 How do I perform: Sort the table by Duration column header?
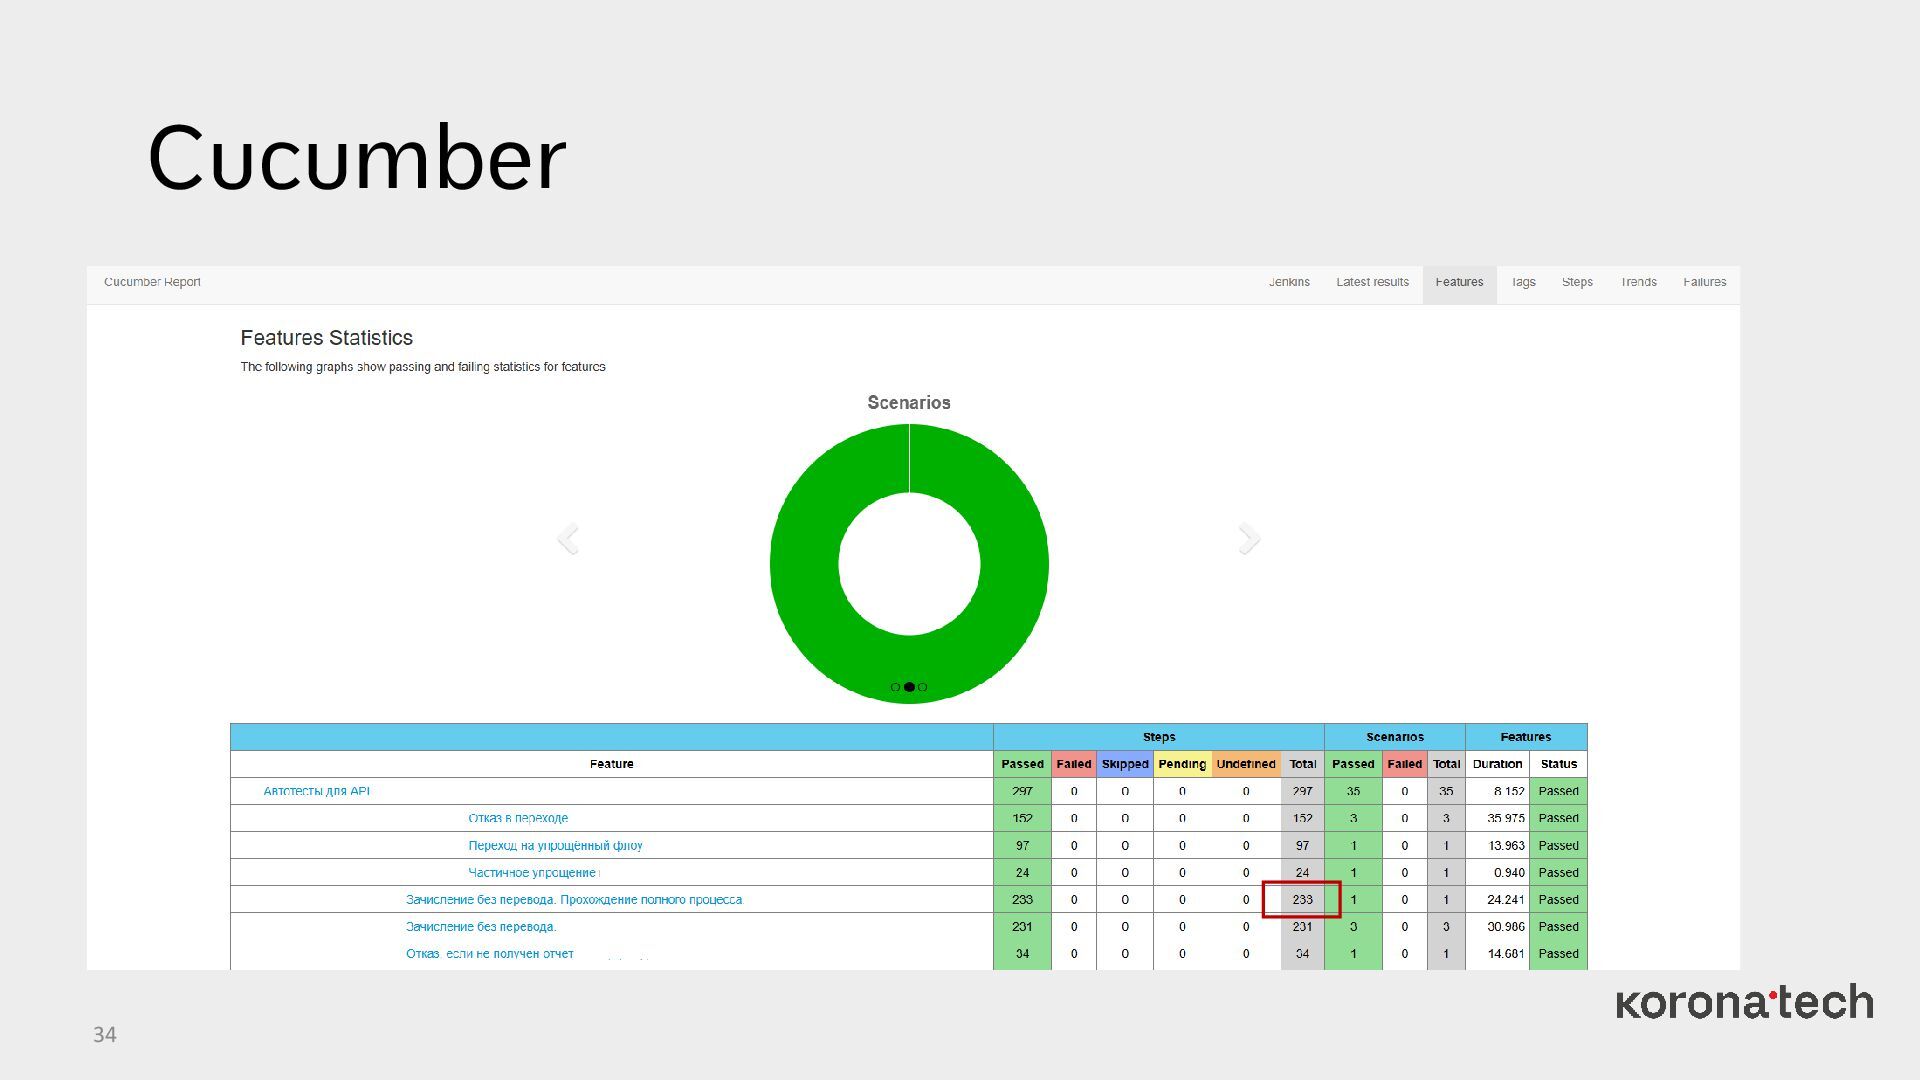pyautogui.click(x=1497, y=764)
